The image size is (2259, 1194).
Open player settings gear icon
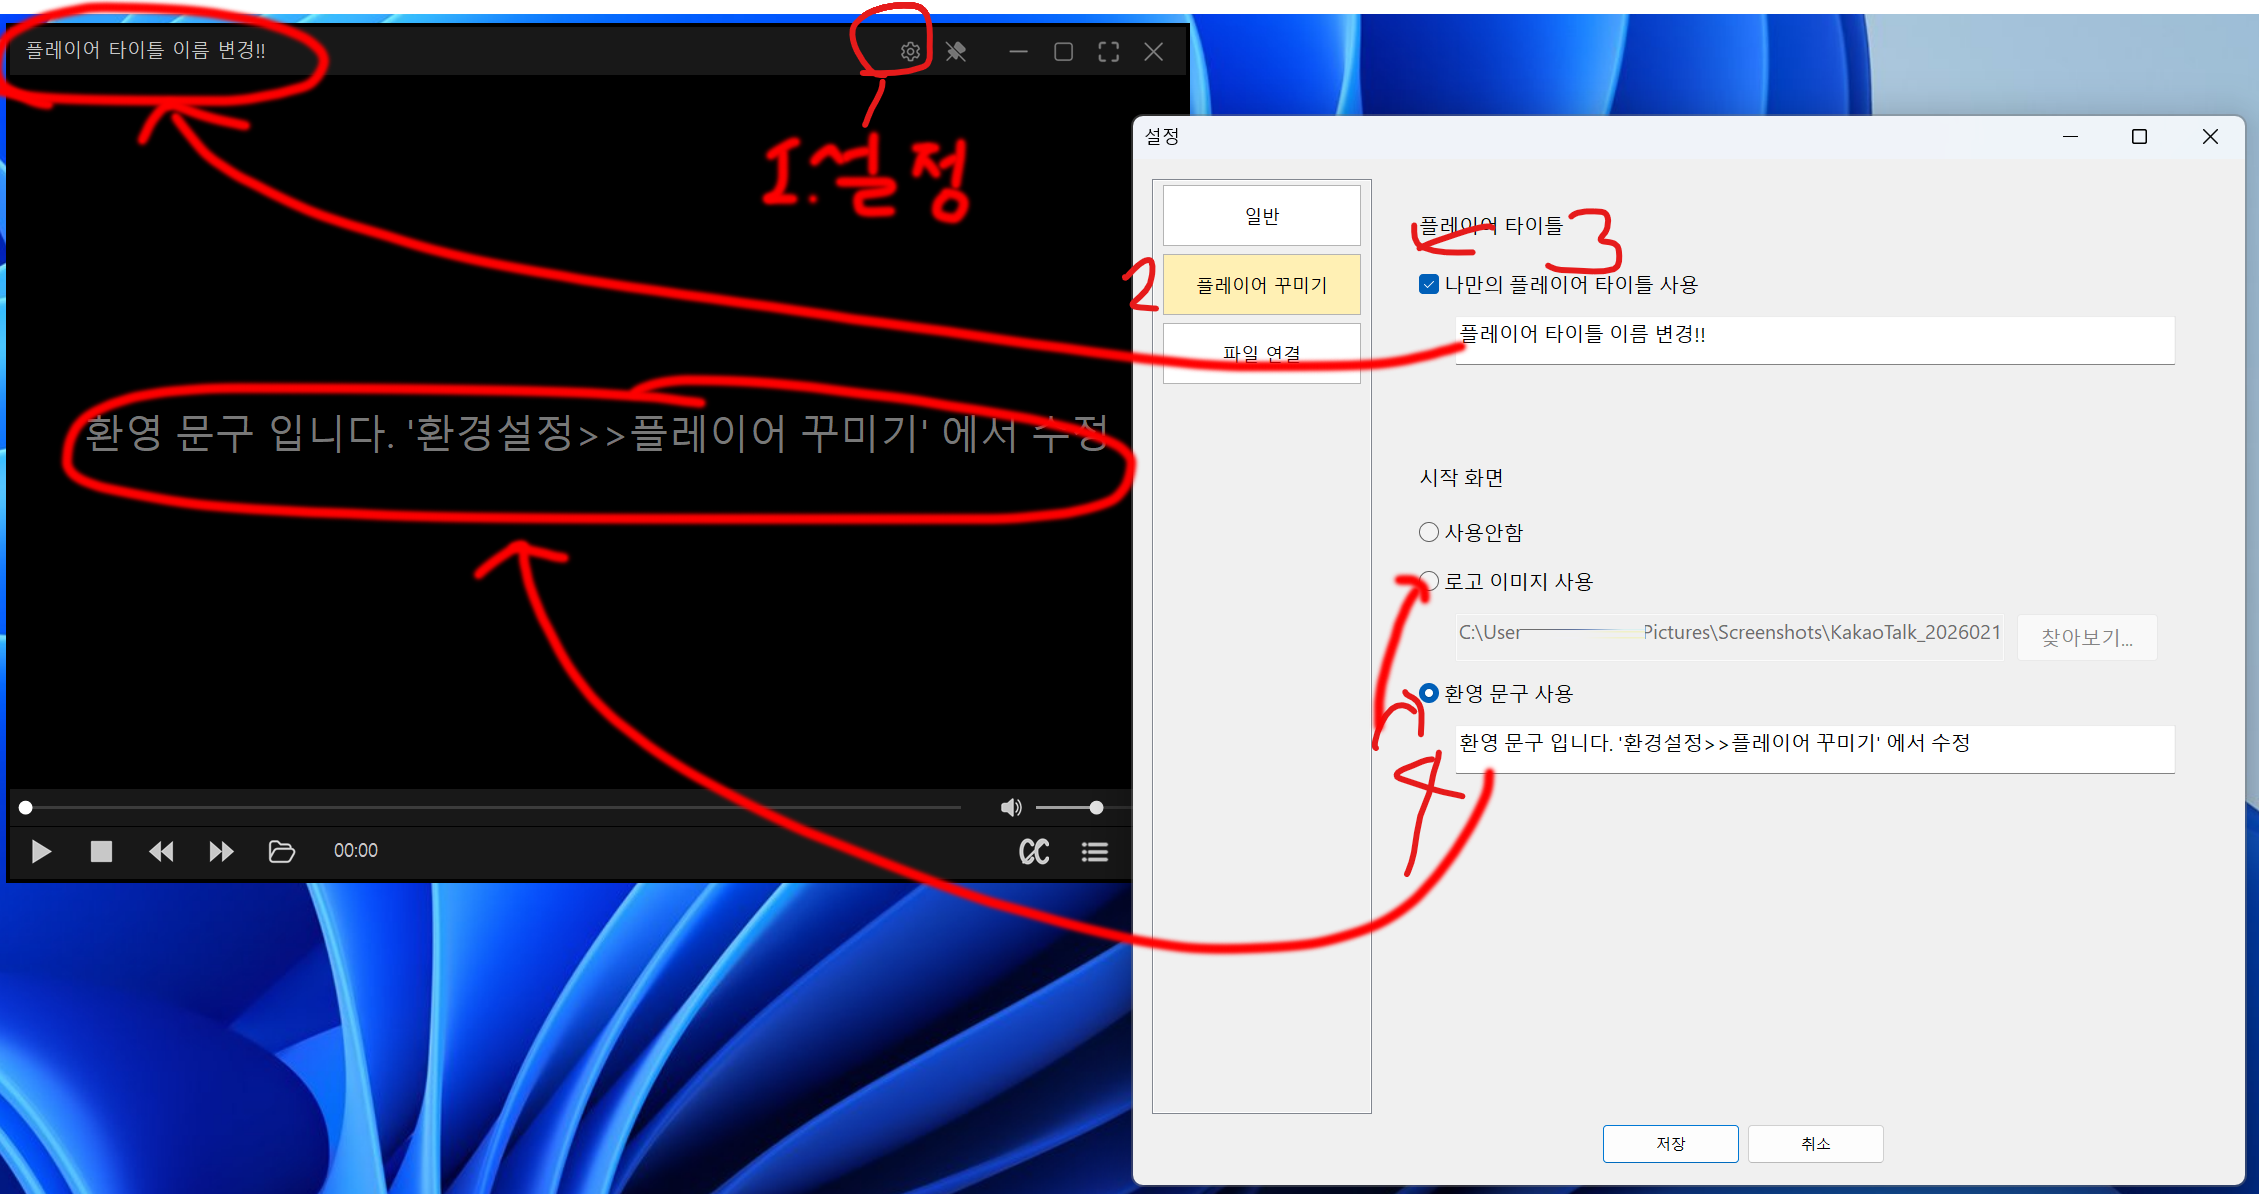pyautogui.click(x=909, y=52)
